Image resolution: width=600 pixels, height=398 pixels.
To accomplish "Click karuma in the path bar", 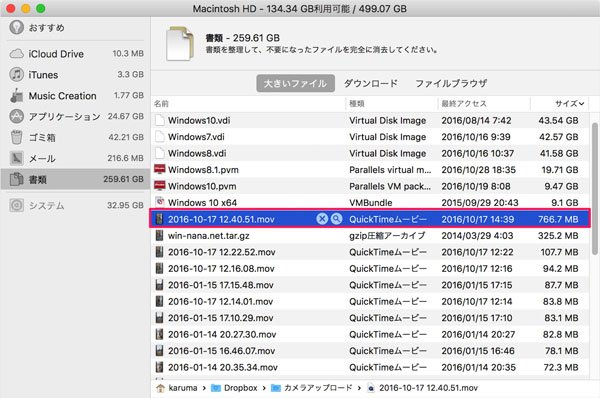I will tap(183, 388).
